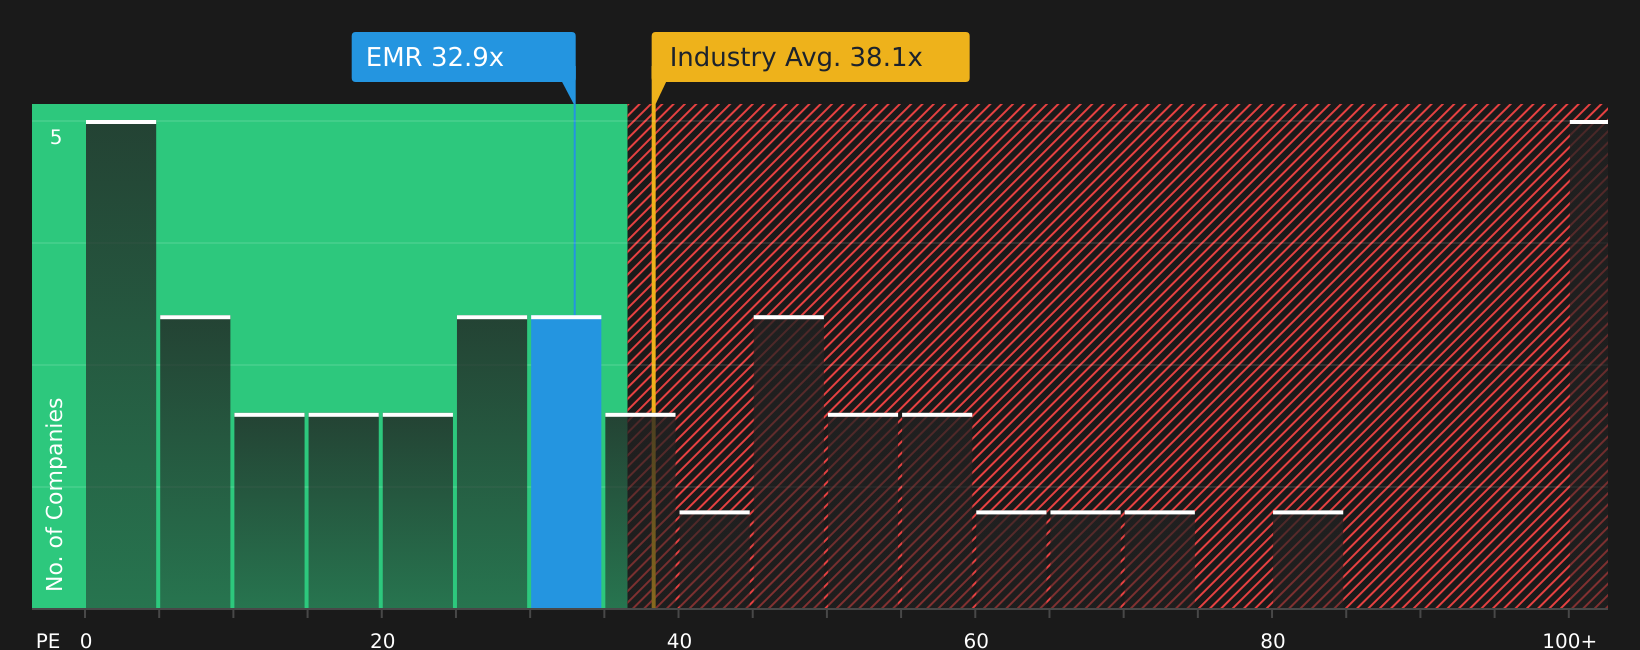Click the PE 10-15 histogram bar
This screenshot has width=1640, height=650.
click(x=269, y=511)
